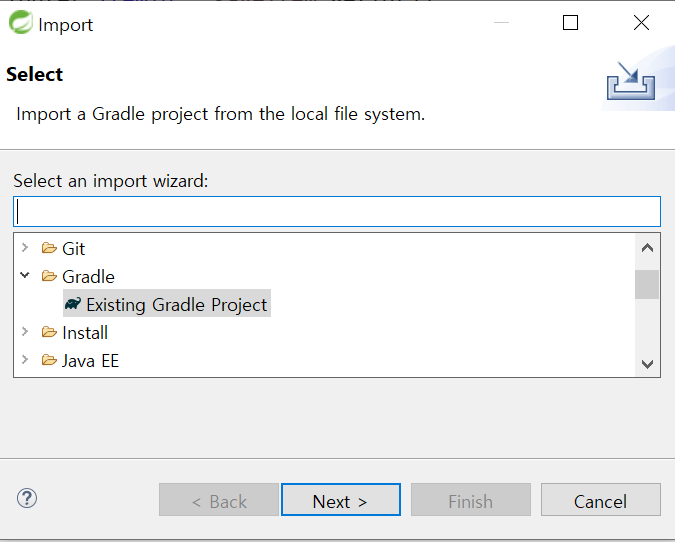Image resolution: width=675 pixels, height=542 pixels.
Task: Click the import wizard banner icon
Action: pyautogui.click(x=630, y=82)
